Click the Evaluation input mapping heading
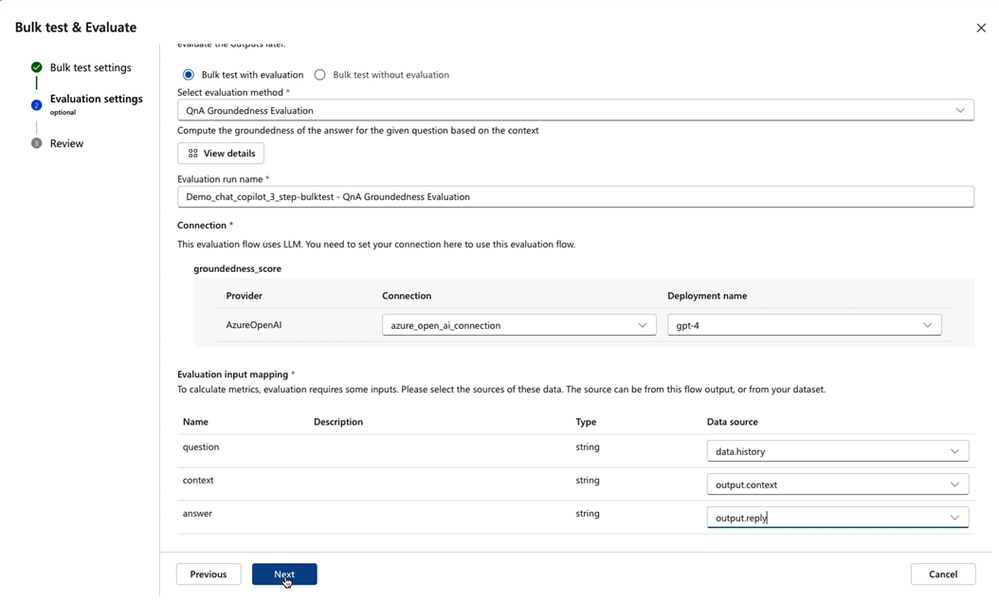The width and height of the screenshot is (999, 602). 233,375
